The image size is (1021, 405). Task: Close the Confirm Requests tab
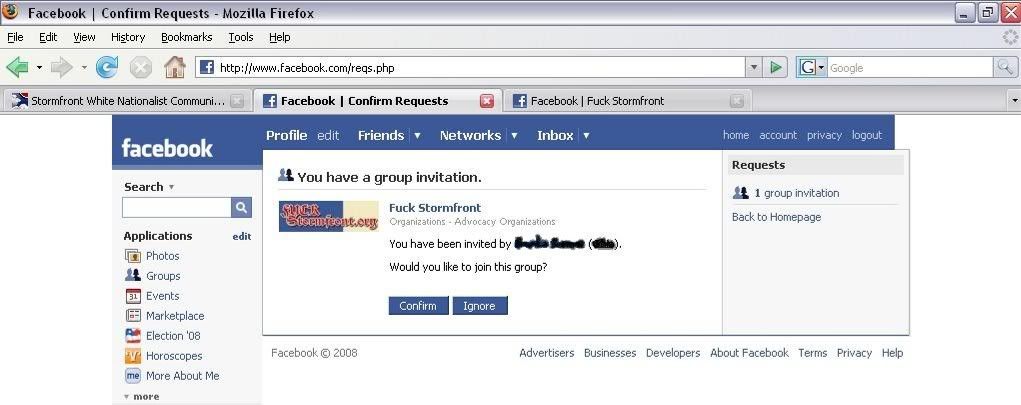point(486,101)
